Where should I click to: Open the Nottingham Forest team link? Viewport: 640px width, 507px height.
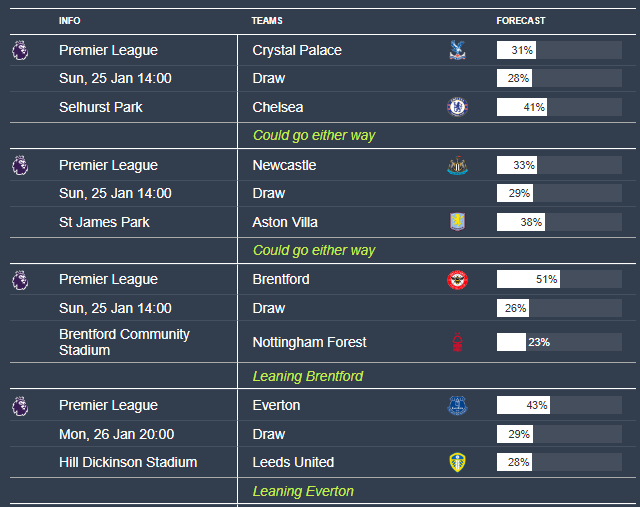point(309,342)
